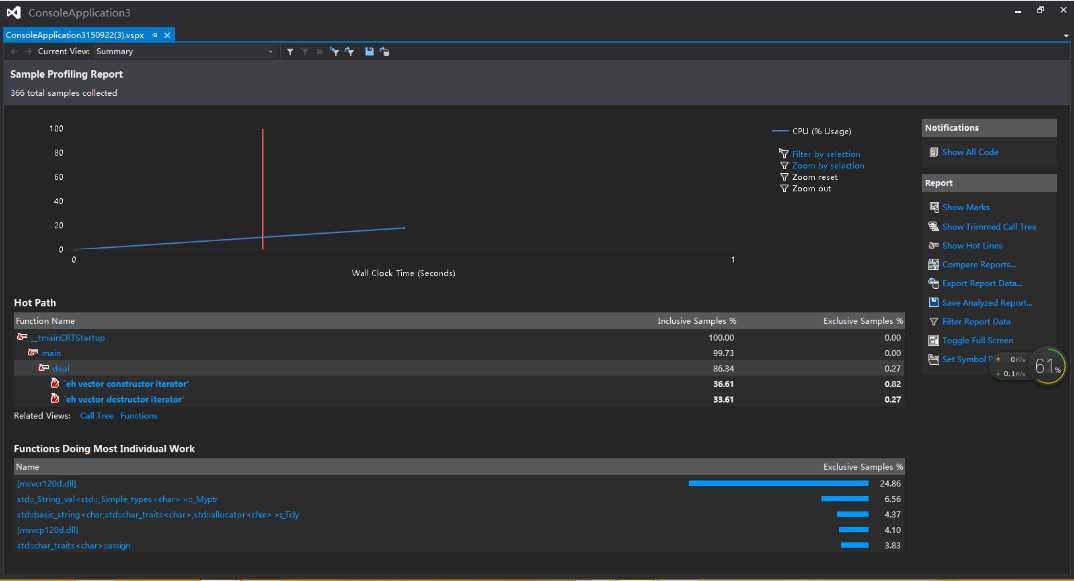The width and height of the screenshot is (1074, 581).
Task: Open the Call Tree related view
Action: pos(97,416)
